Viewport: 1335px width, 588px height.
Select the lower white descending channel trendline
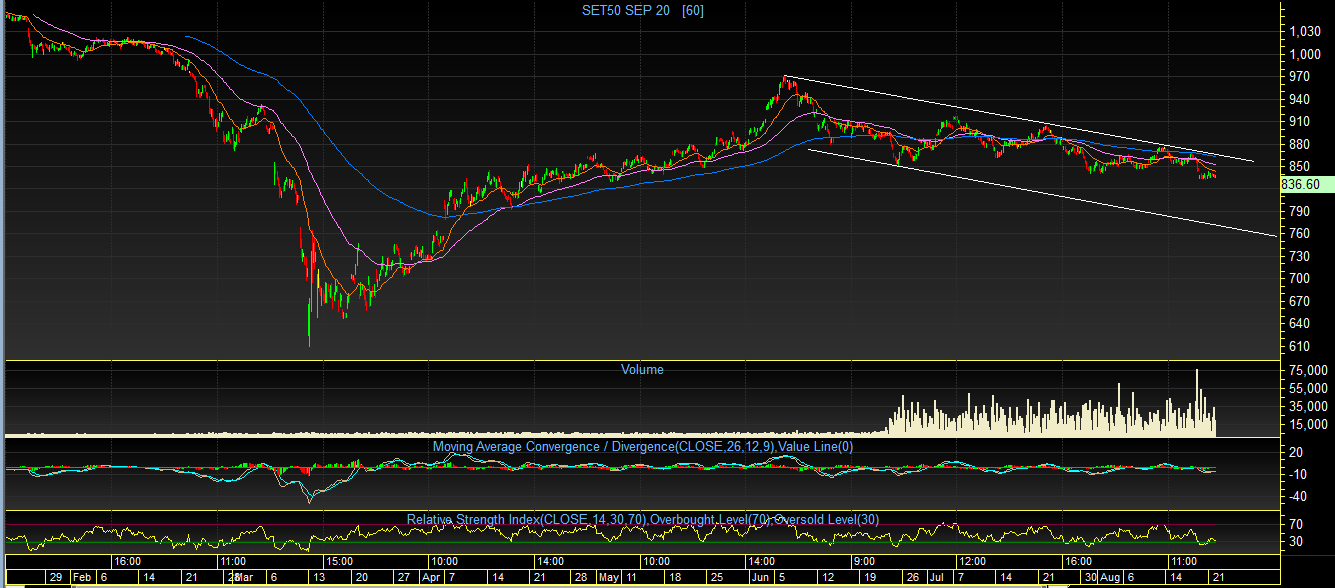click(x=1040, y=193)
